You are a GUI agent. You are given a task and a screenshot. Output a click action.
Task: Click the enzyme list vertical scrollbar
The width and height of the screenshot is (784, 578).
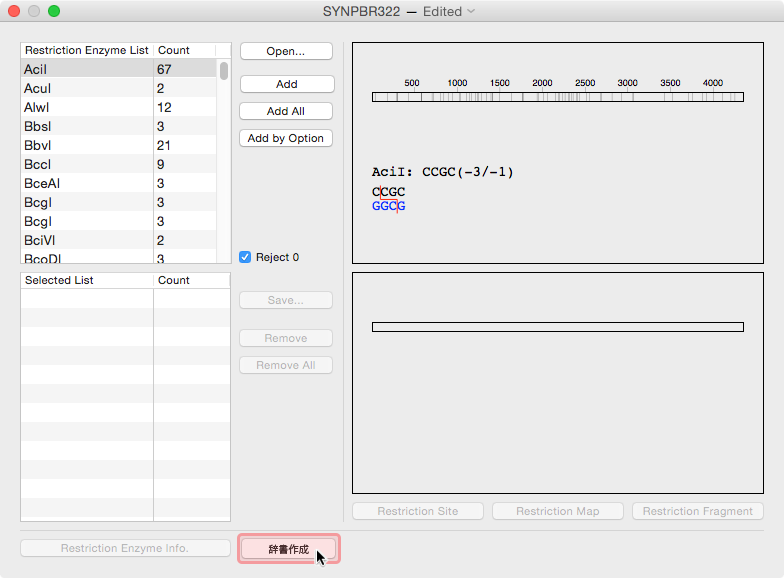pos(224,71)
